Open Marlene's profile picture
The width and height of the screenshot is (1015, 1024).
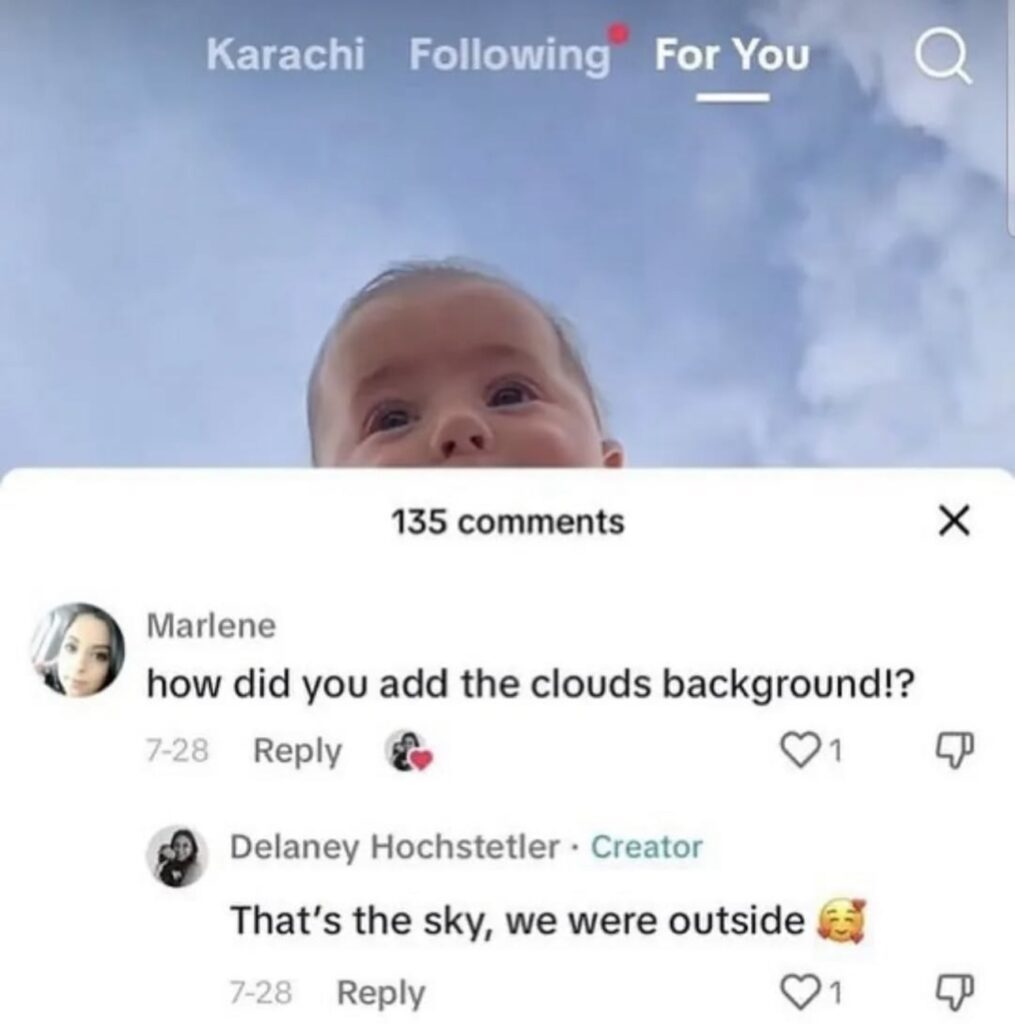click(x=78, y=650)
